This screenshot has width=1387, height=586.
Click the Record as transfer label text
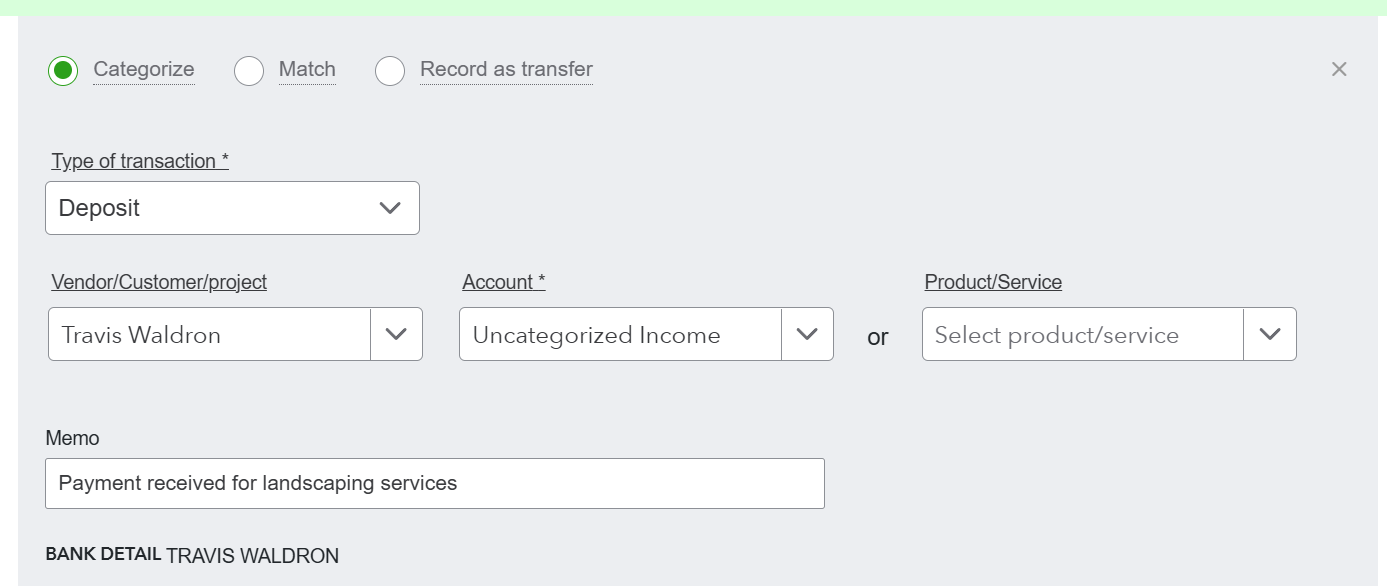[x=506, y=69]
